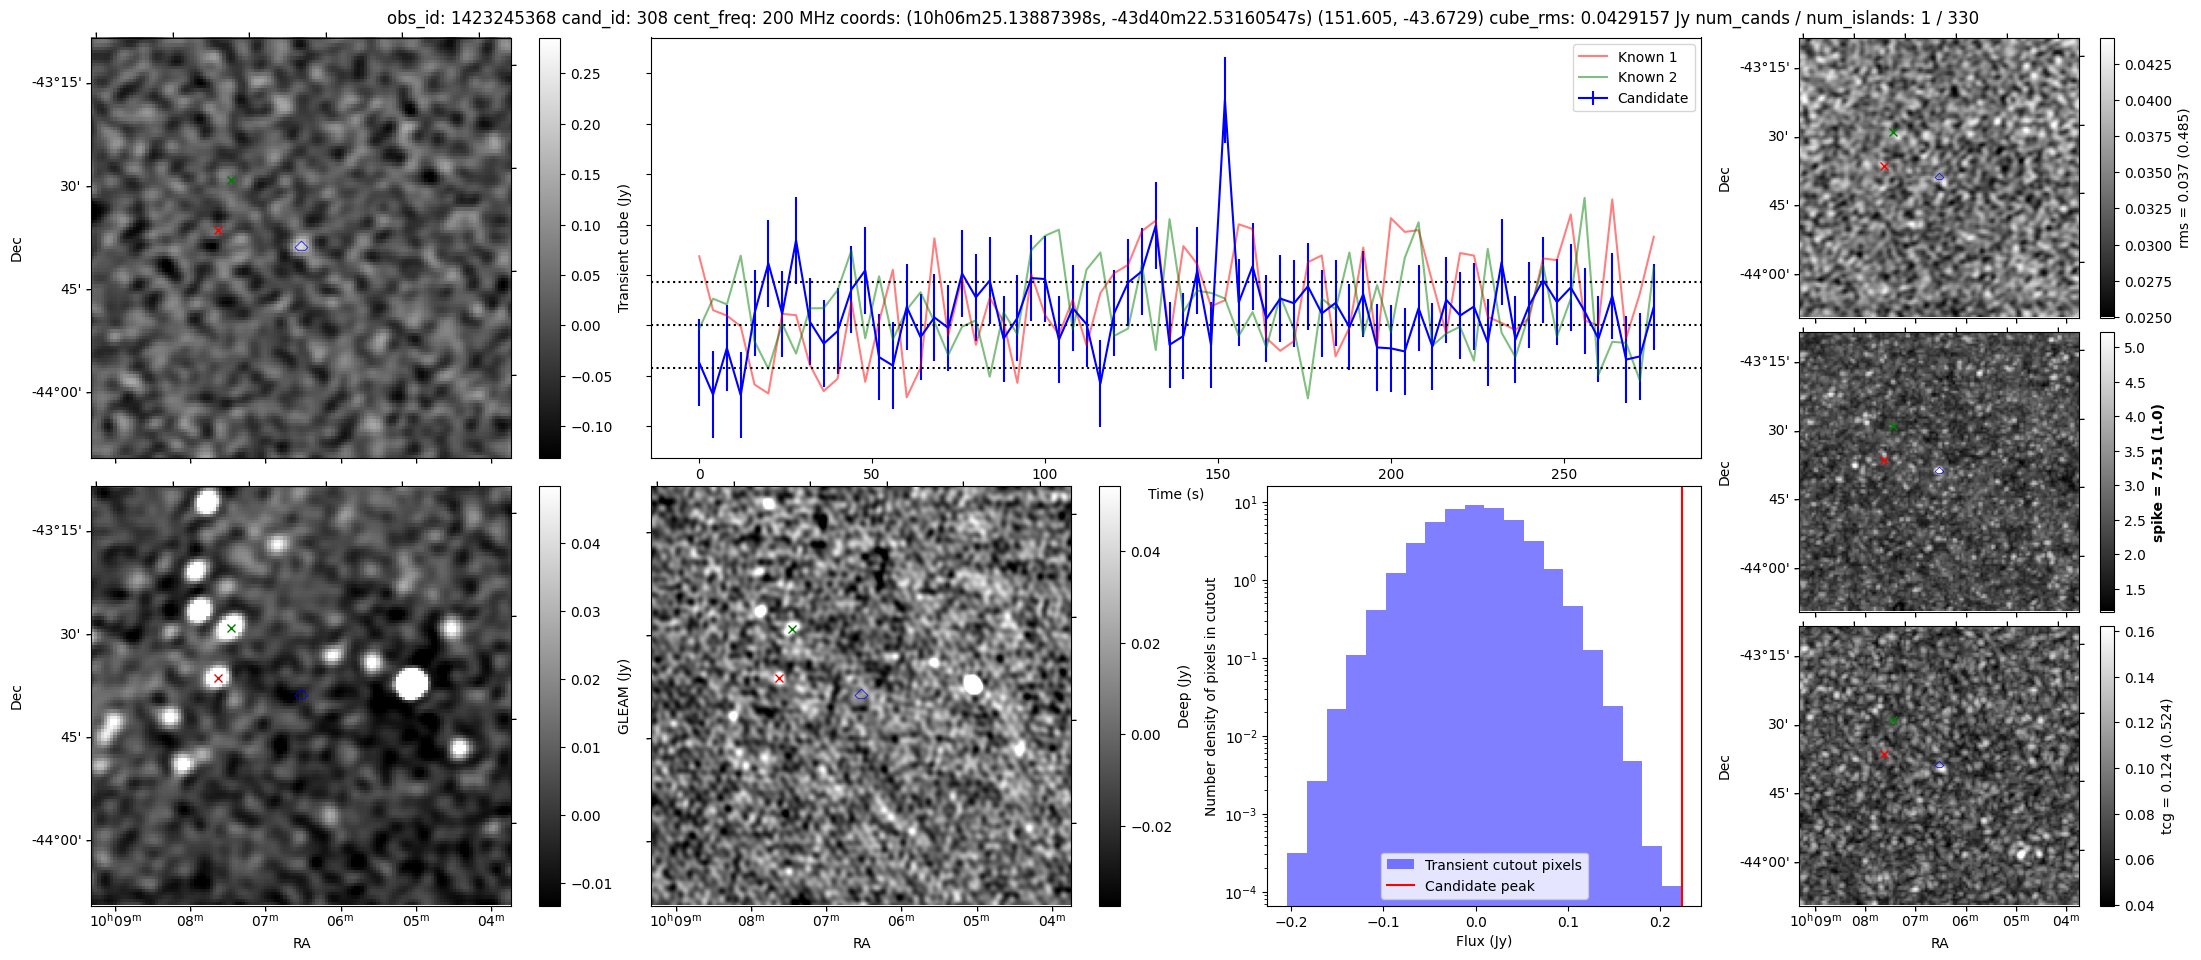Click blue candidate marker in spike map
Screen dimensions: 2201x960
point(1939,470)
